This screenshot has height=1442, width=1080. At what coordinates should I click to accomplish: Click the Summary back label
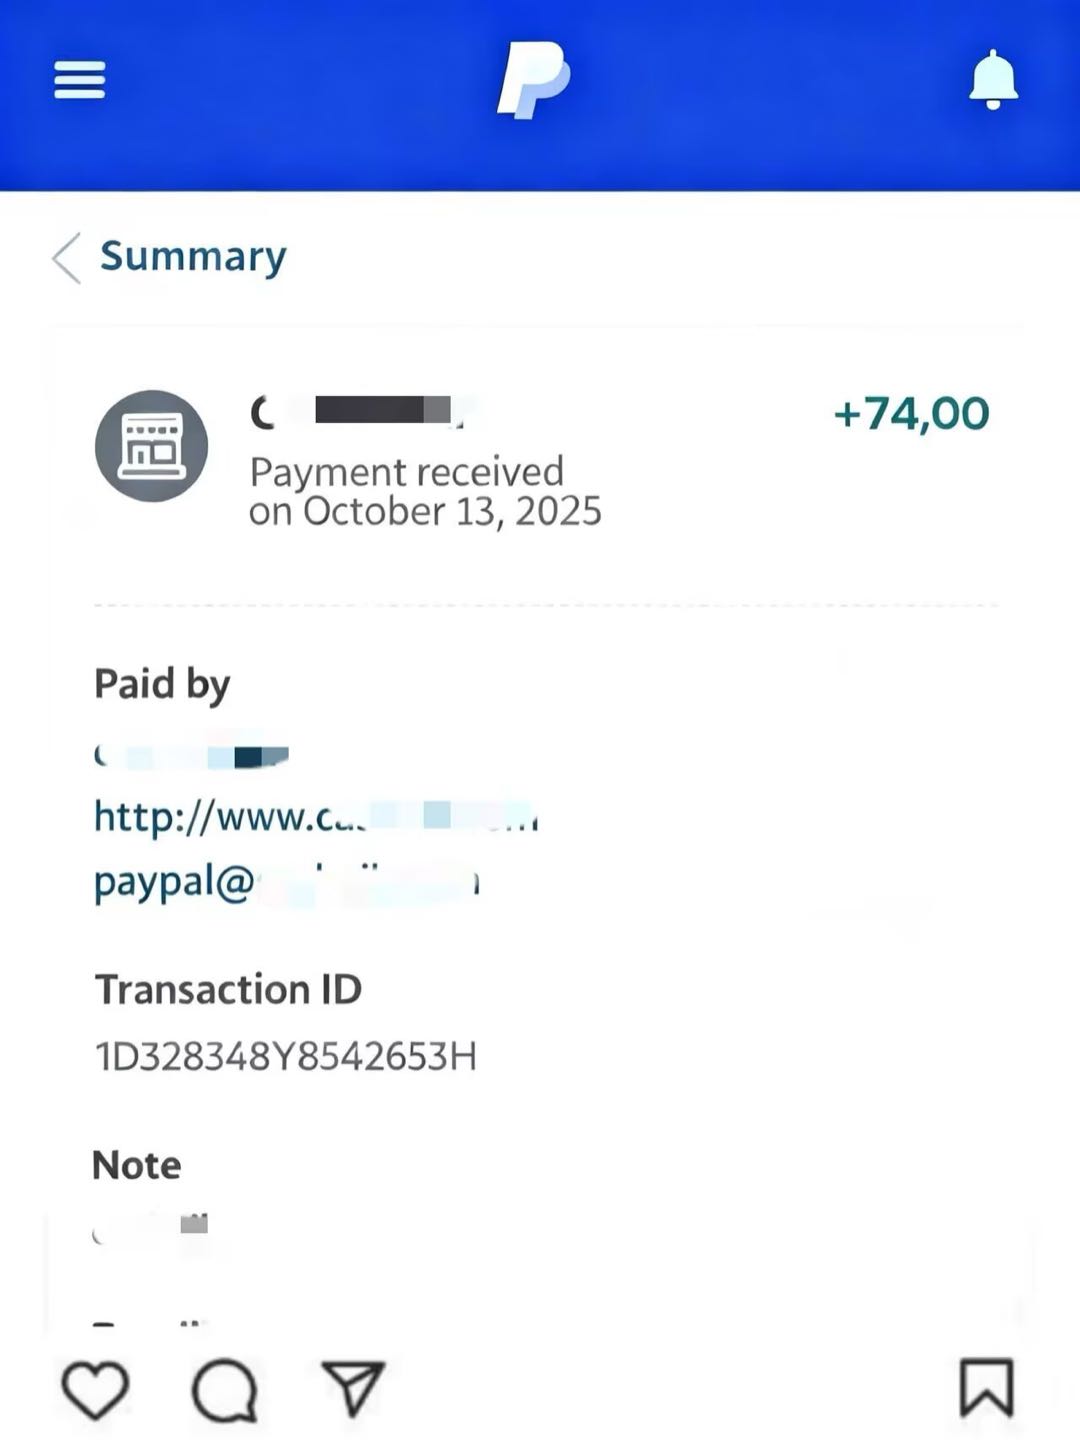[x=193, y=257]
